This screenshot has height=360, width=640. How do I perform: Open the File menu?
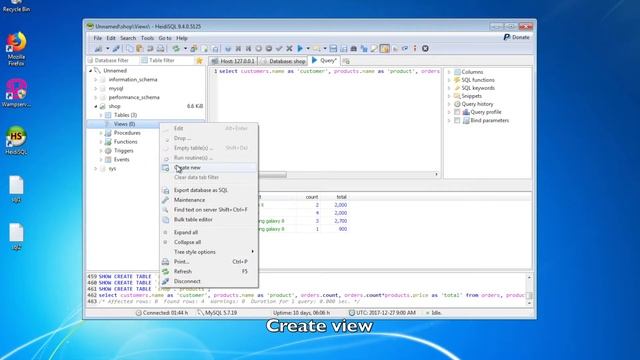pyautogui.click(x=98, y=38)
